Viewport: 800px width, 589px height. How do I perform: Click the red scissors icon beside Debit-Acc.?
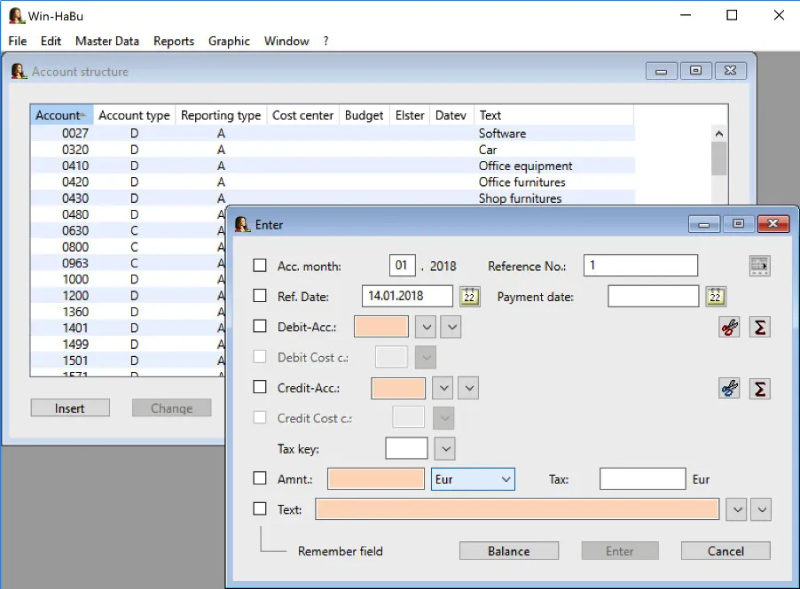point(730,327)
